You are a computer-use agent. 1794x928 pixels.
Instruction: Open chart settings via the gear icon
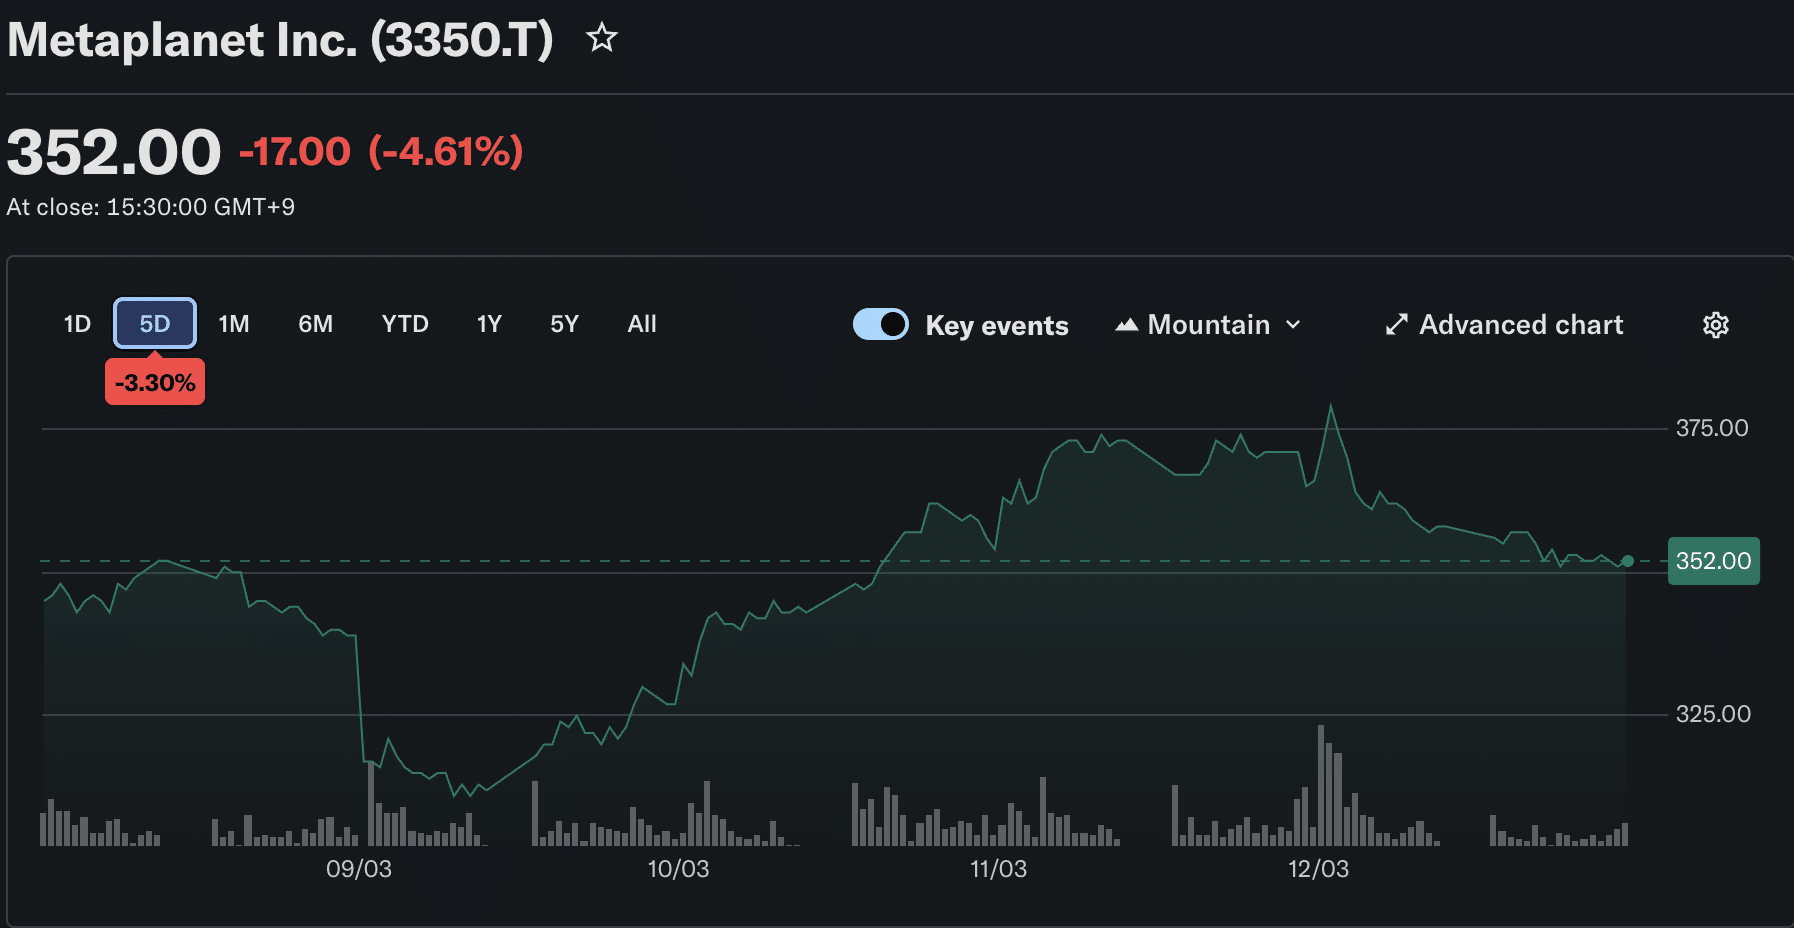1716,324
